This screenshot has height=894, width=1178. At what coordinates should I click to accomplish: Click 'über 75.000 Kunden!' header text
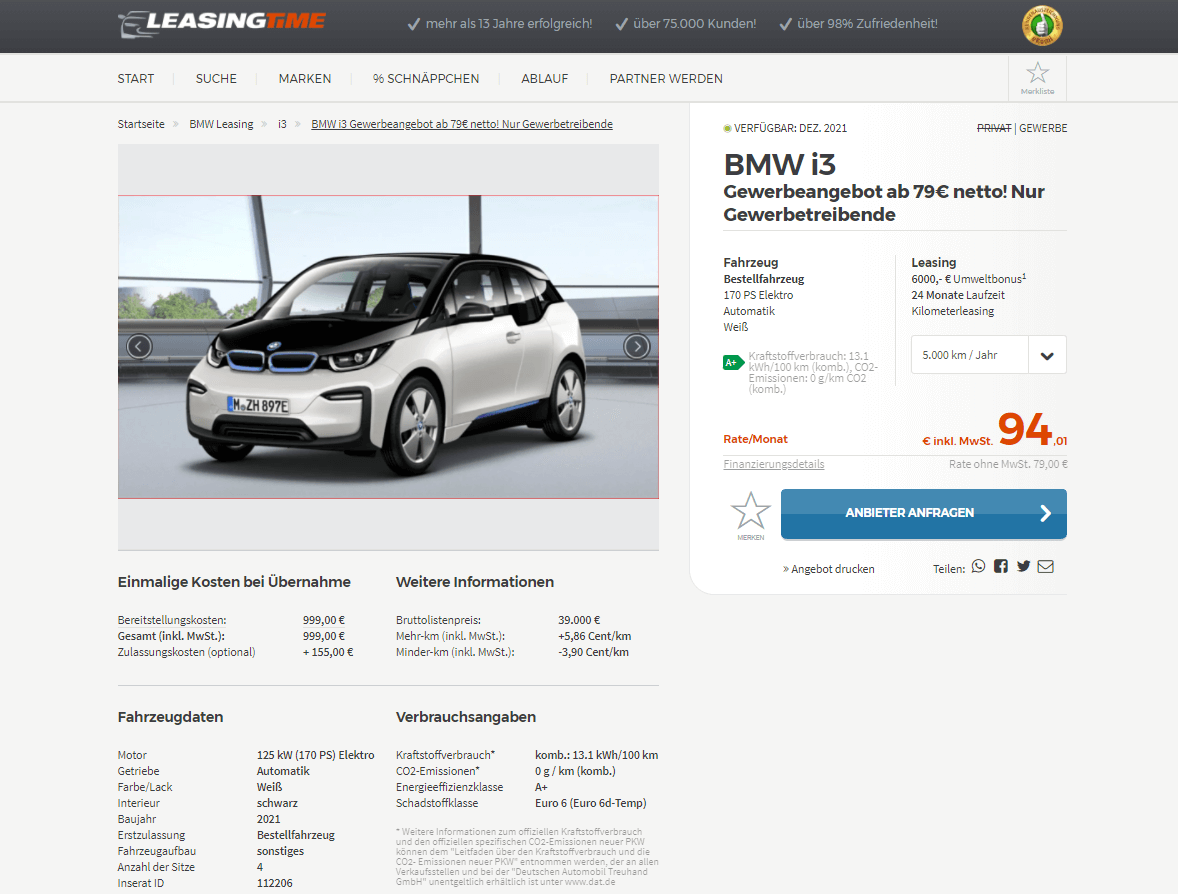coord(694,23)
